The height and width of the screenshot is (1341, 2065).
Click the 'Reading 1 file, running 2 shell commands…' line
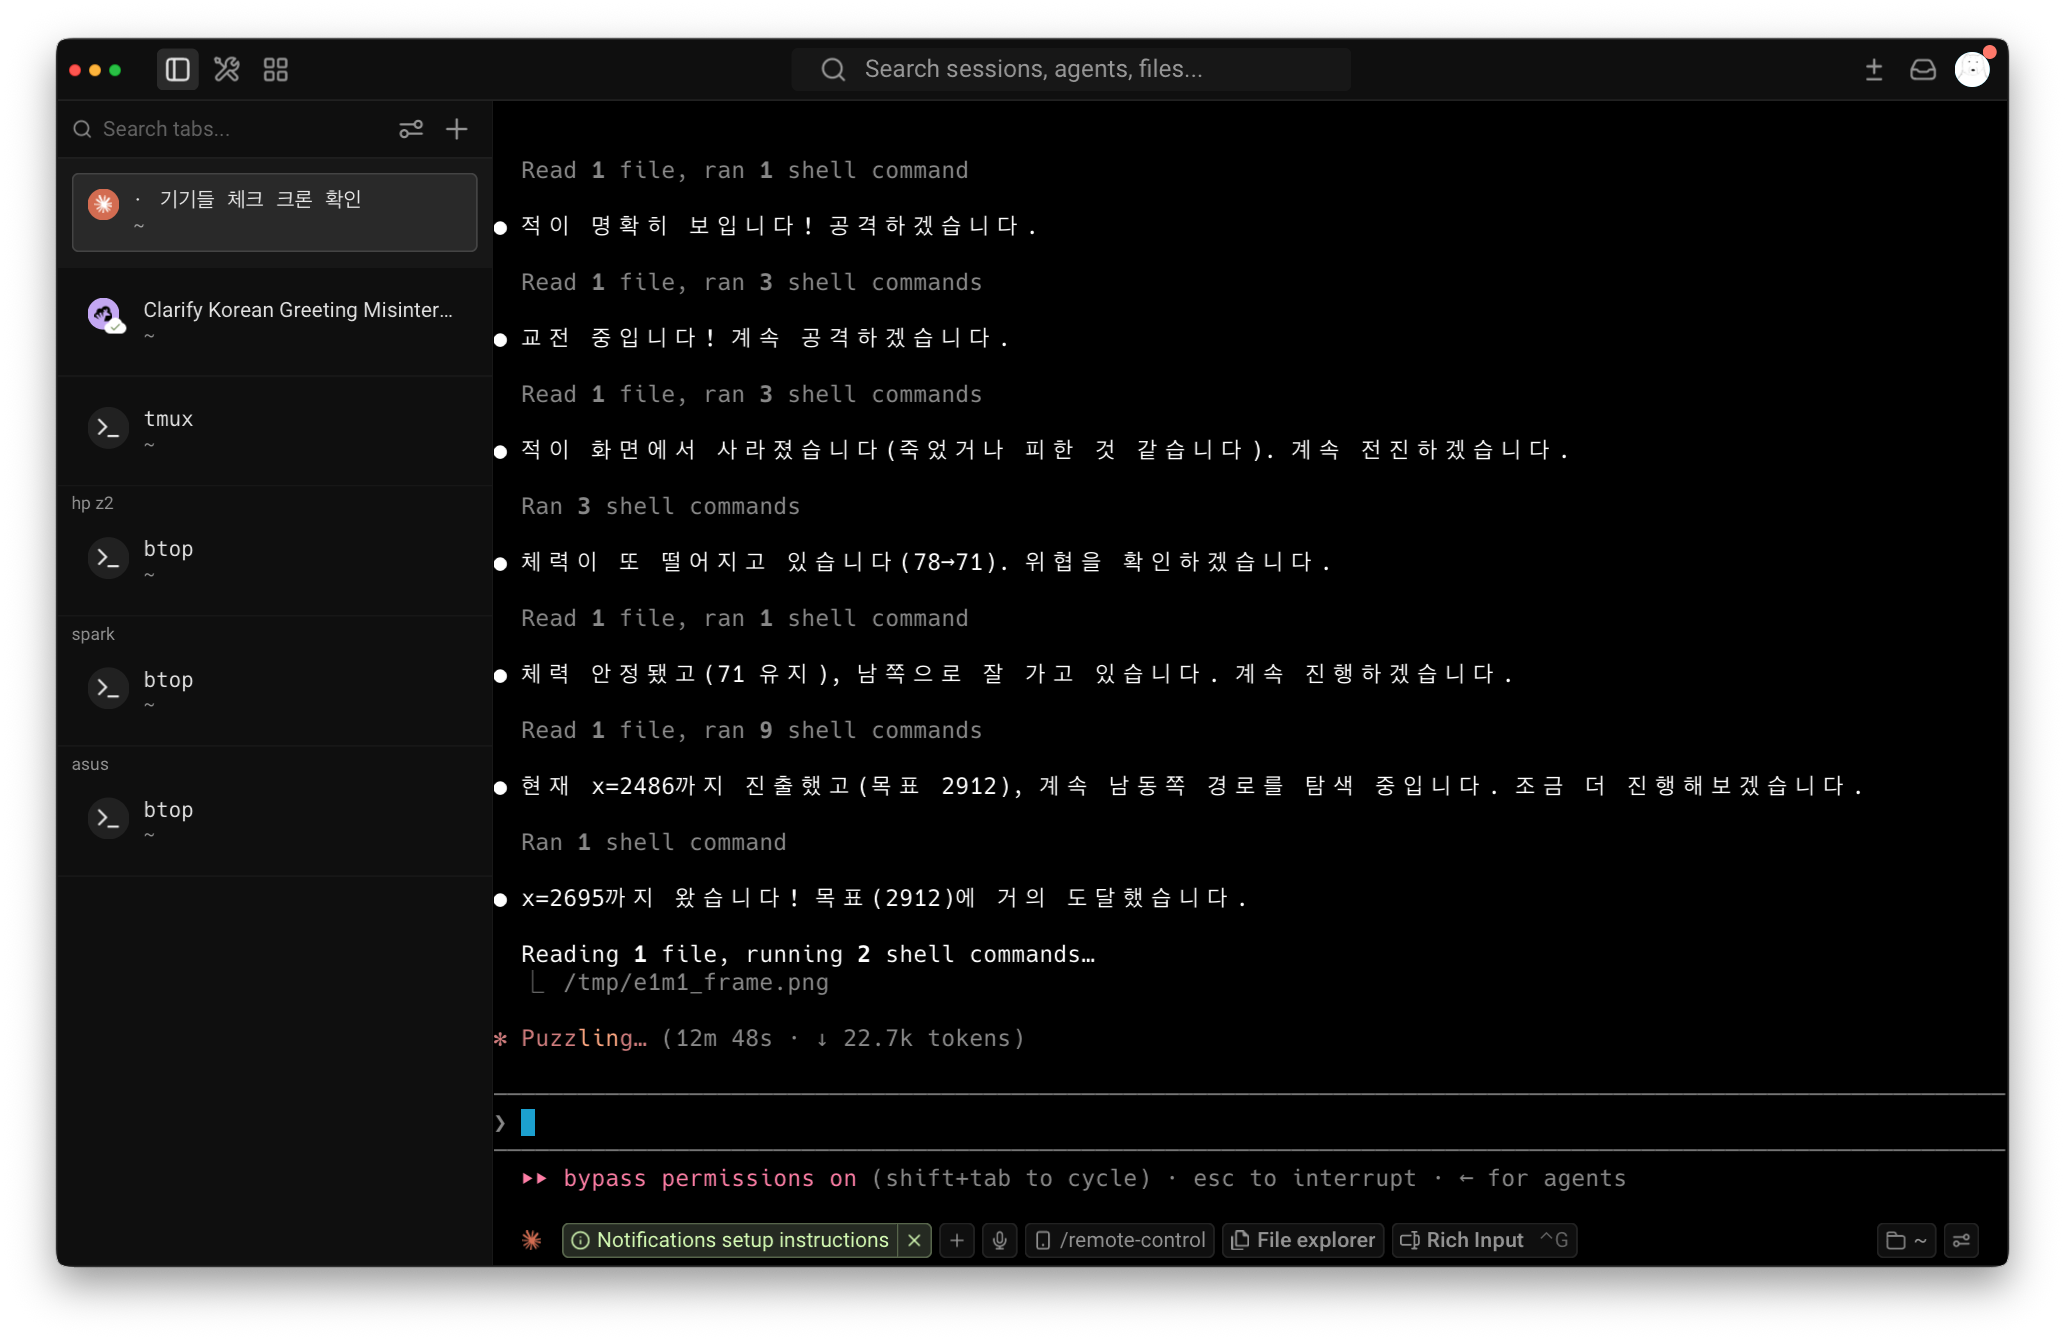tap(808, 954)
